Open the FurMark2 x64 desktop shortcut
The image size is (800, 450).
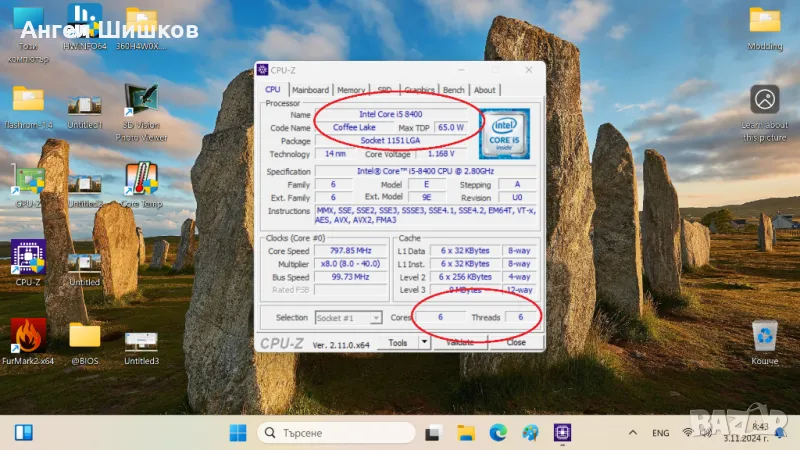pyautogui.click(x=27, y=337)
